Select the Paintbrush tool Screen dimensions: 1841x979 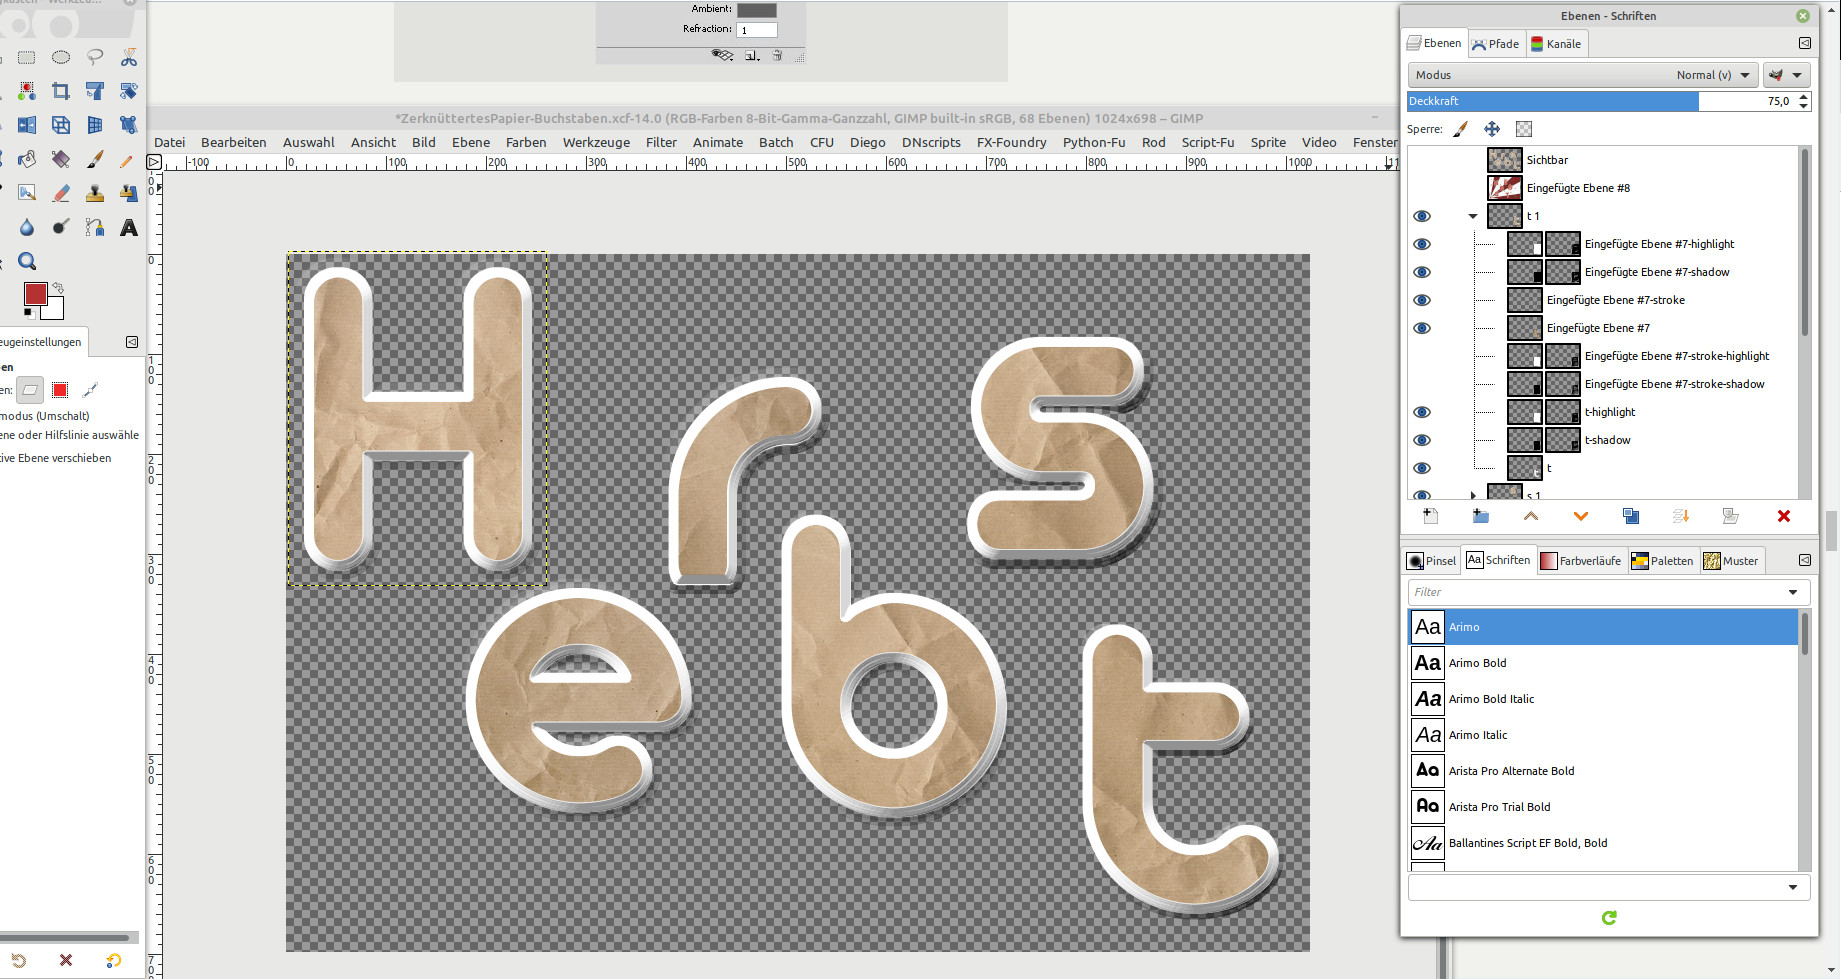click(x=95, y=160)
